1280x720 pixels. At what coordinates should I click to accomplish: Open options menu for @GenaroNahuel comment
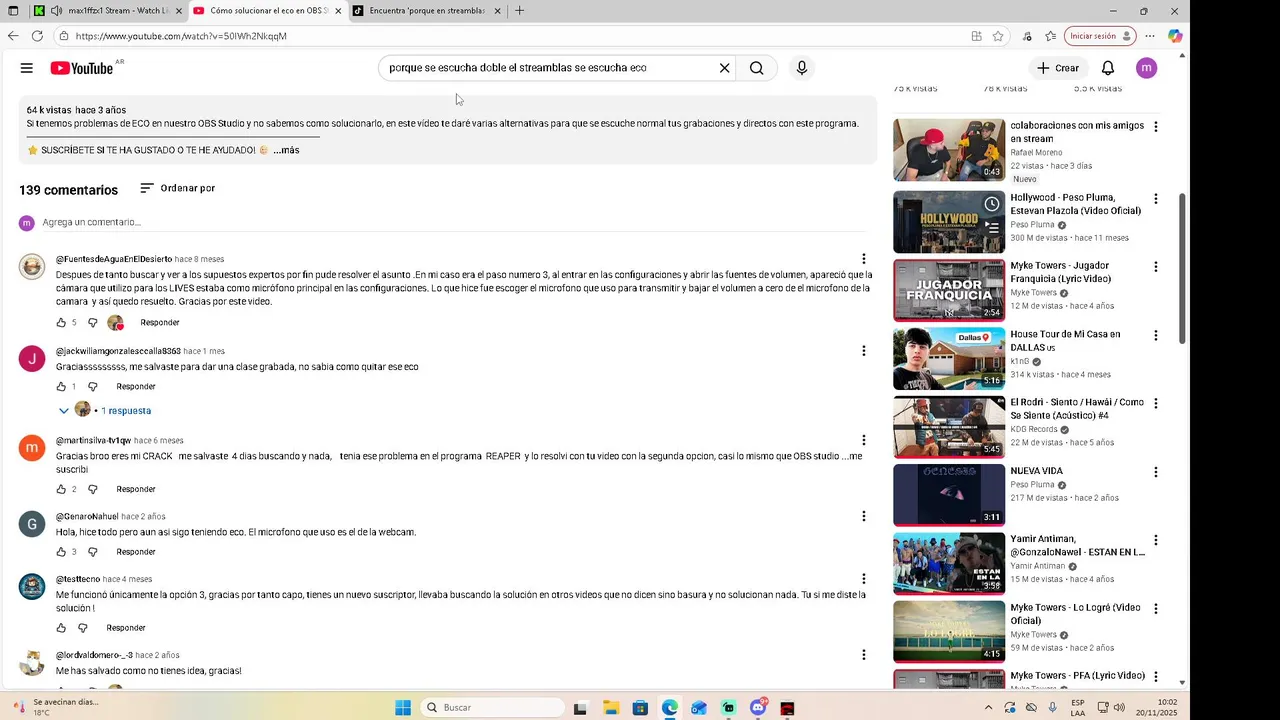(x=864, y=516)
